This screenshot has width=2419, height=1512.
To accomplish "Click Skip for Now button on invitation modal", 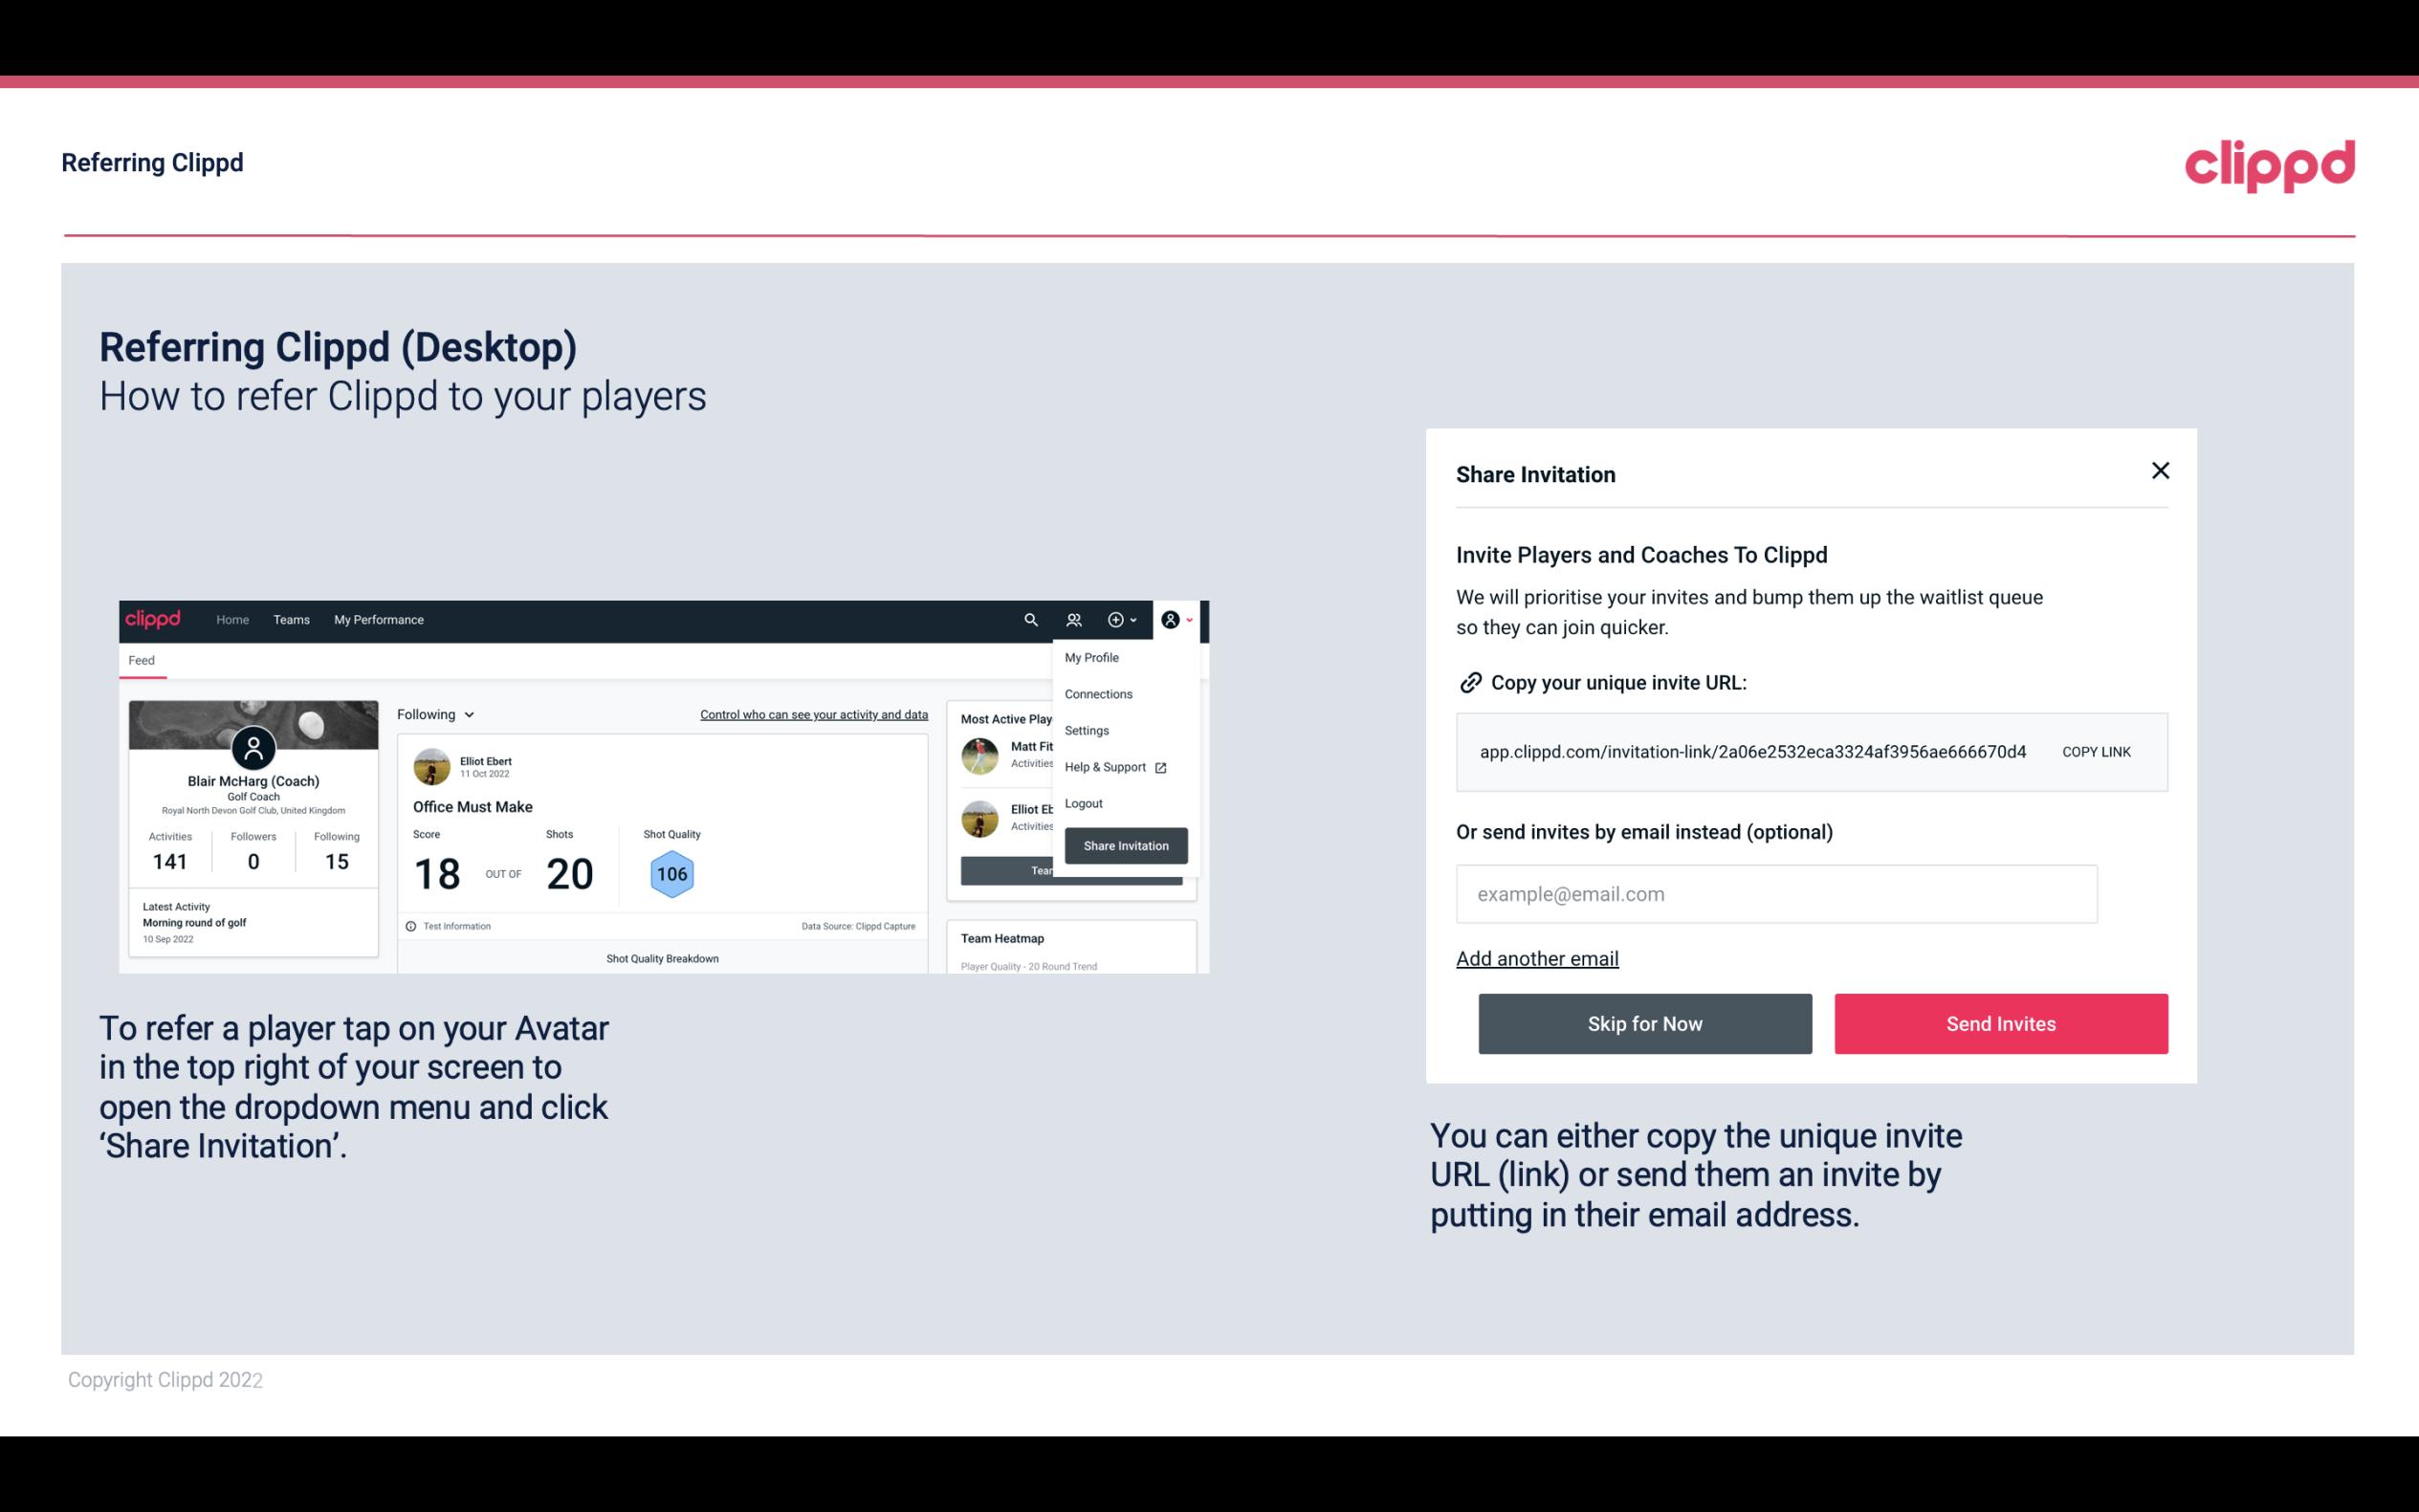I will coord(1644,1022).
